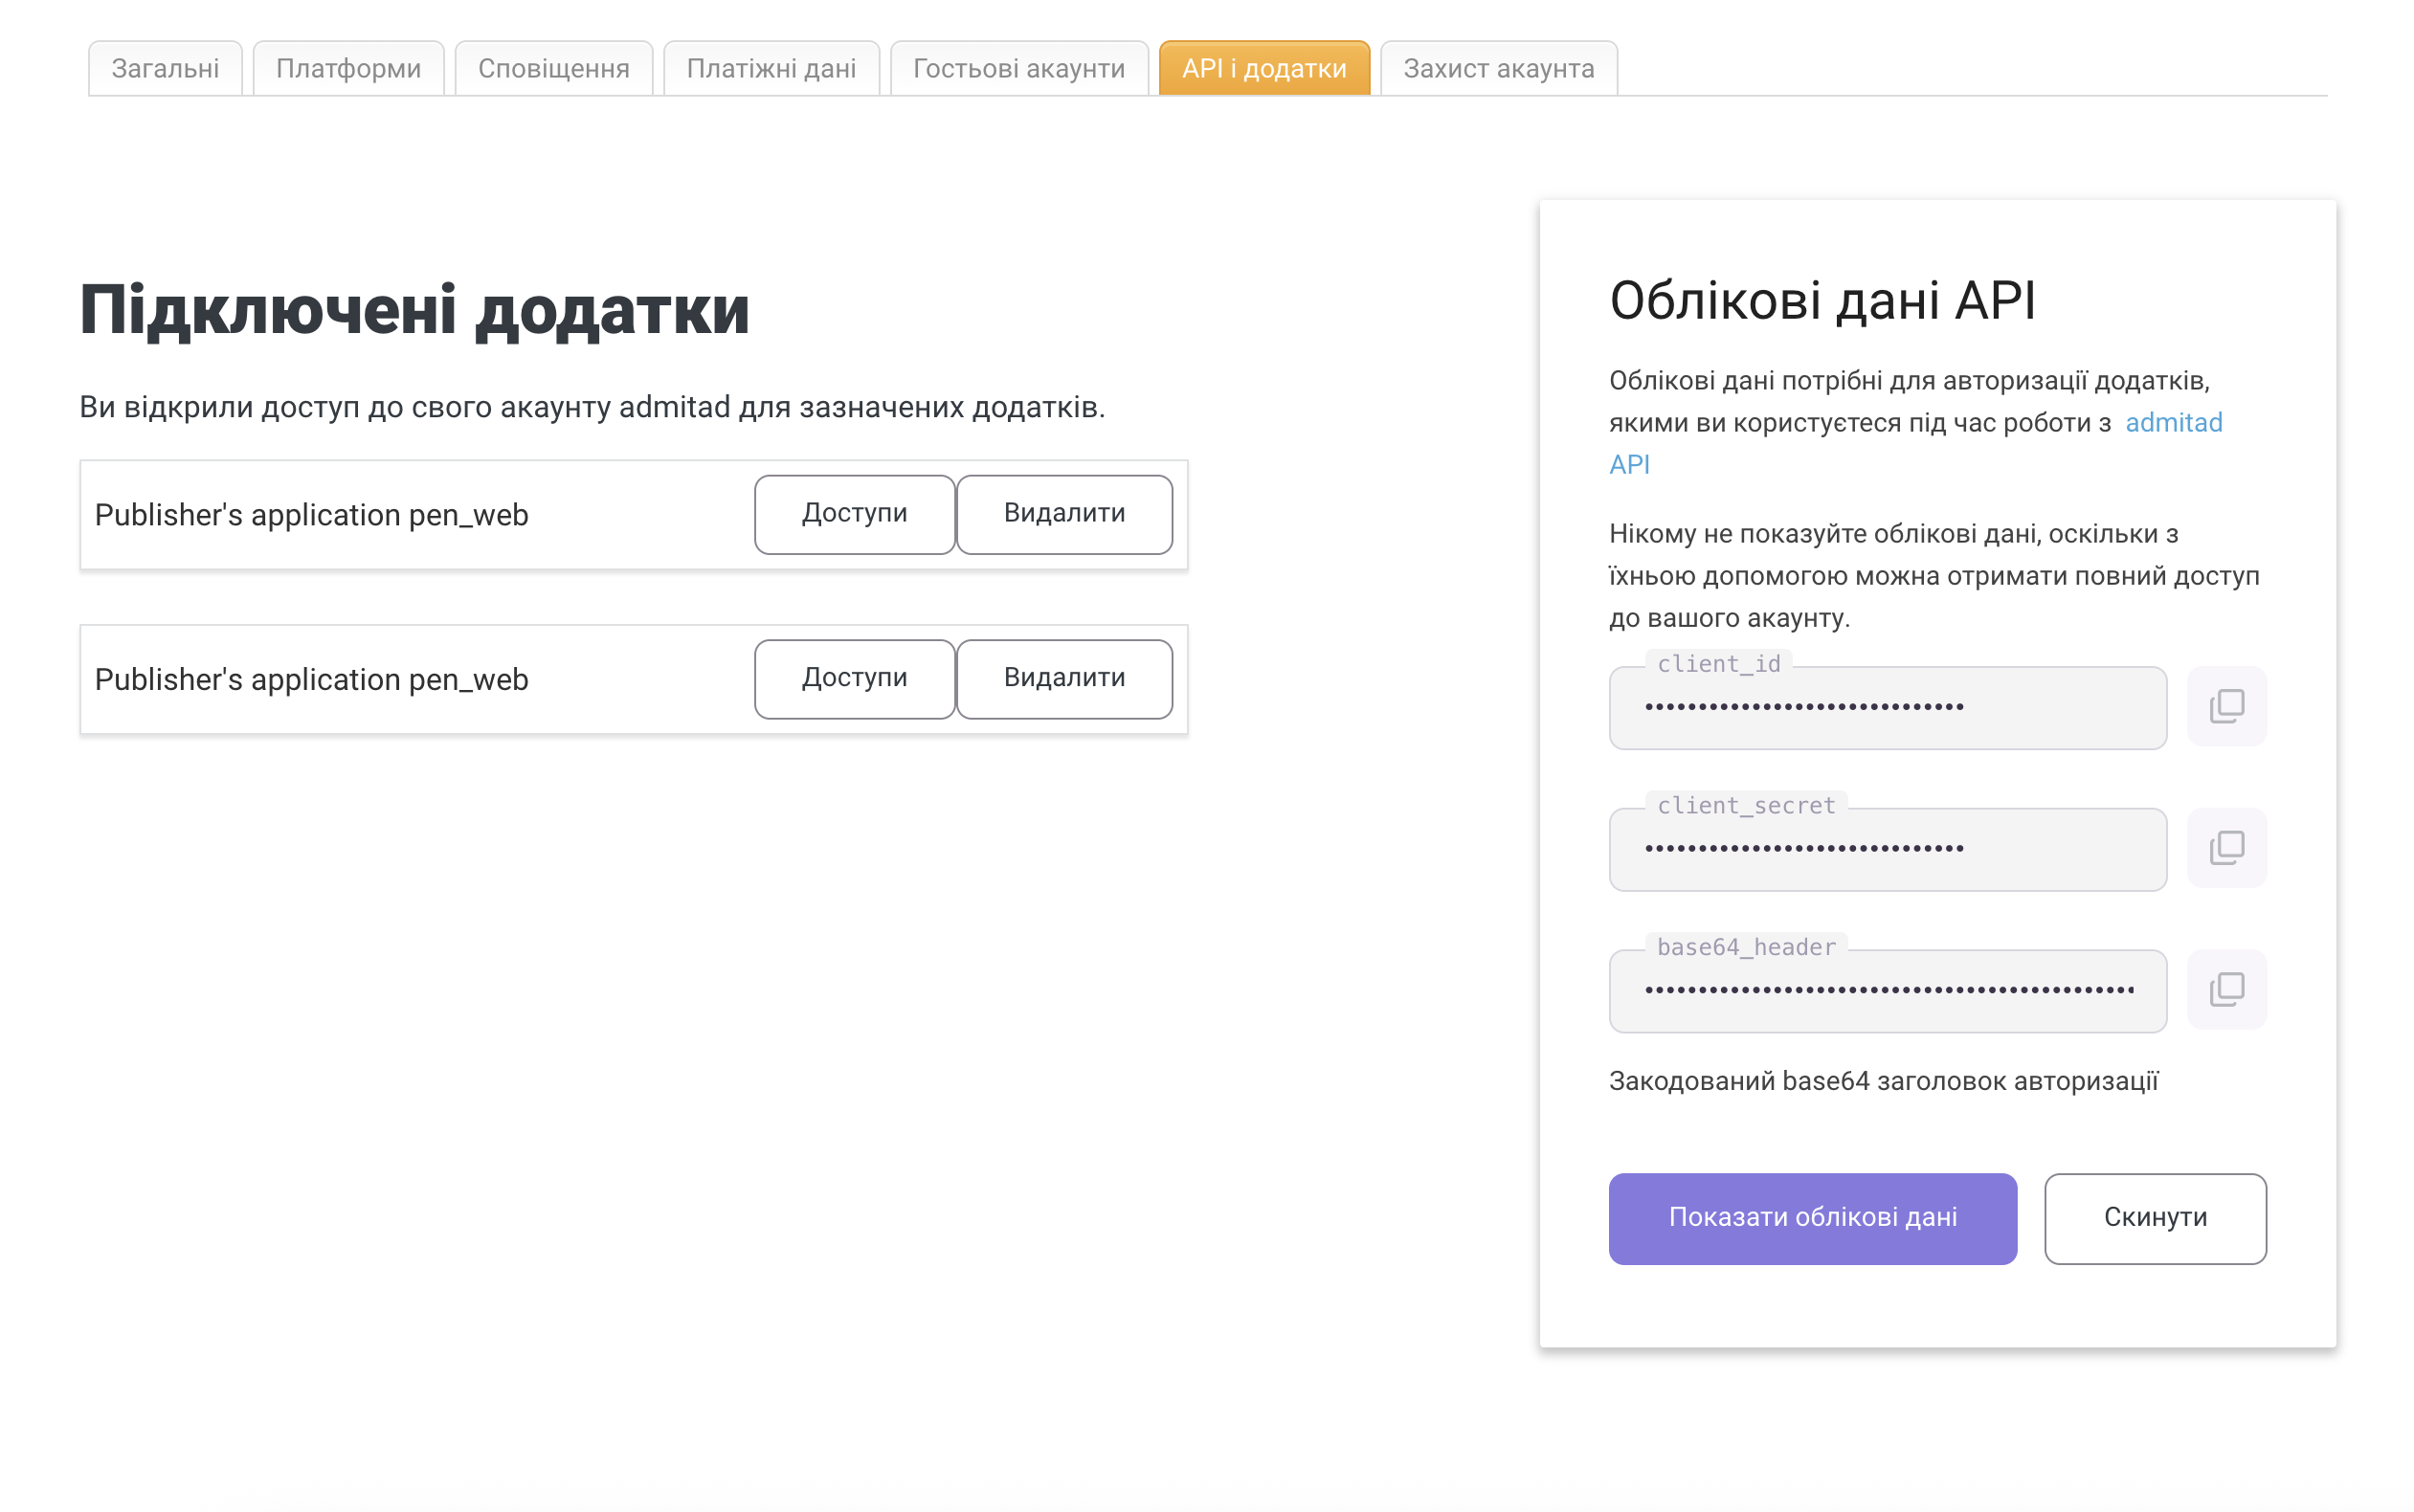Click Доступи for the second application
The width and height of the screenshot is (2414, 1512).
pyautogui.click(x=854, y=678)
